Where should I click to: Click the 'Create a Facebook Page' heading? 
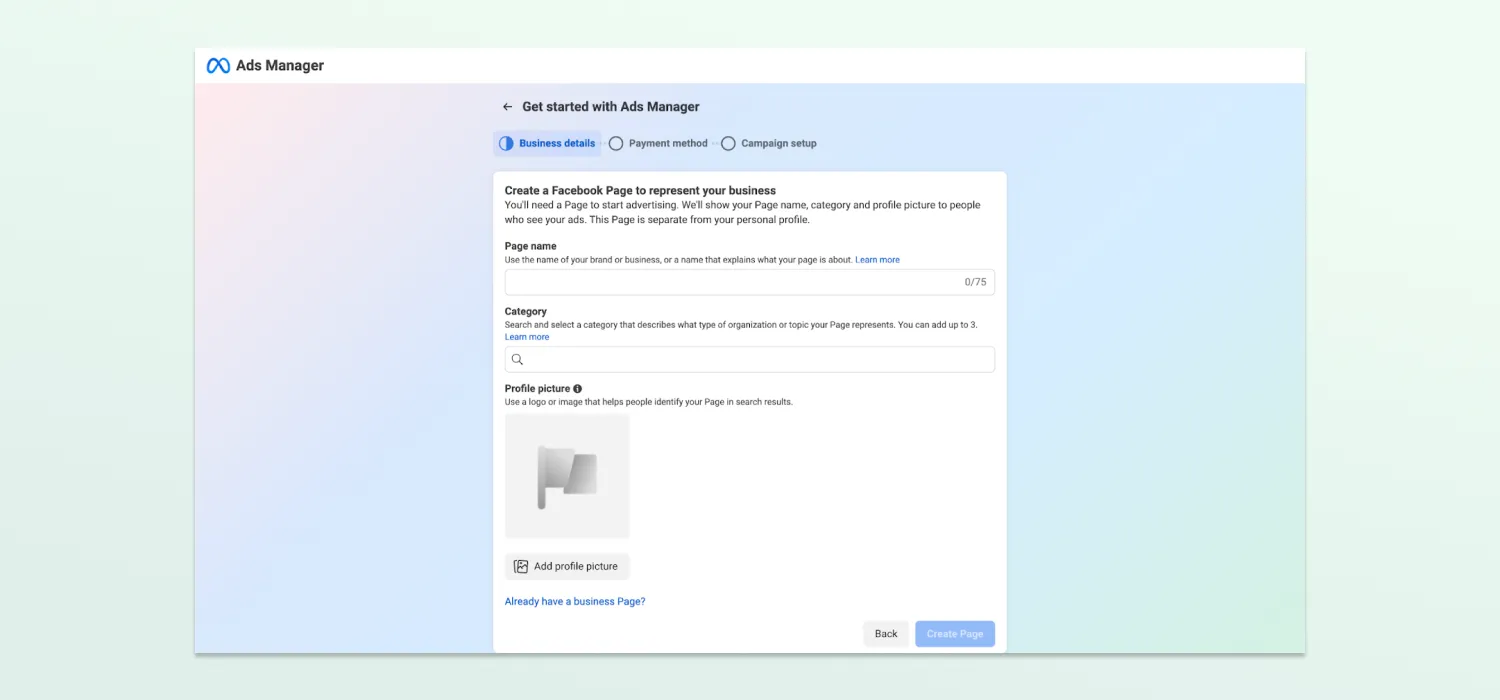pyautogui.click(x=640, y=190)
